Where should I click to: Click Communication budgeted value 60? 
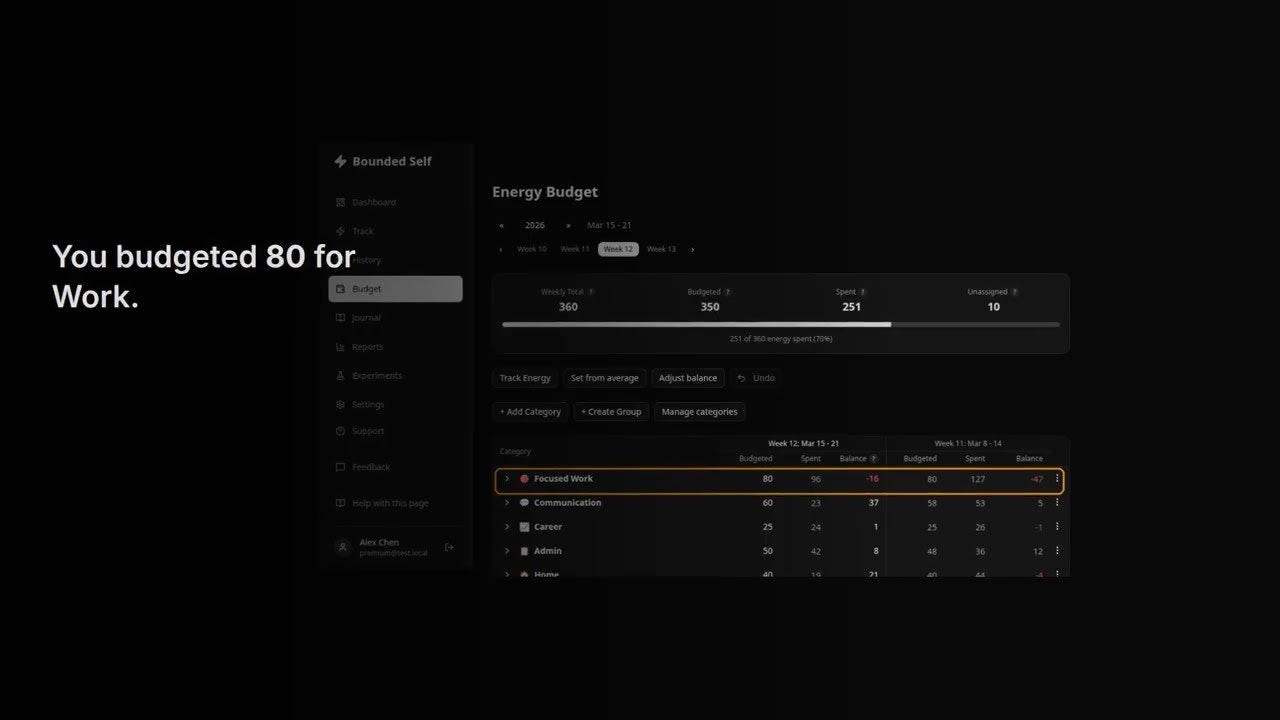point(768,503)
